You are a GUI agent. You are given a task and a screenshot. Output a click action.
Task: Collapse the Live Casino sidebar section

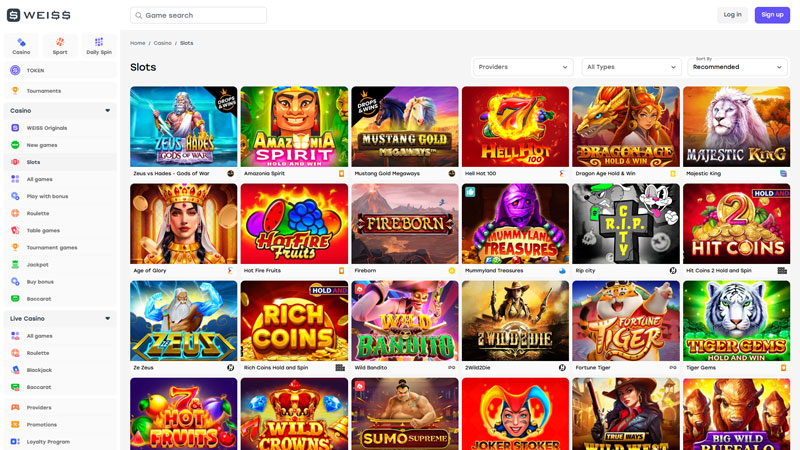click(107, 318)
